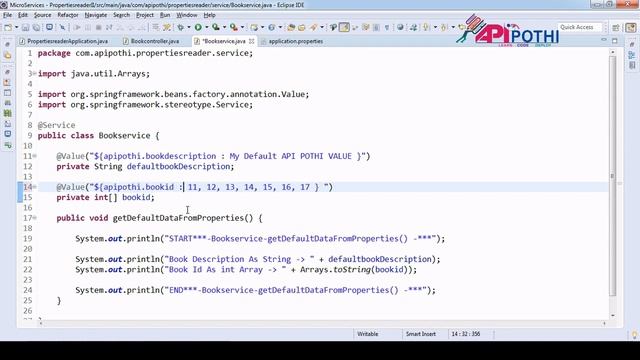Click the Writable status bar entry
Screen dimensions: 640x360
(368, 334)
